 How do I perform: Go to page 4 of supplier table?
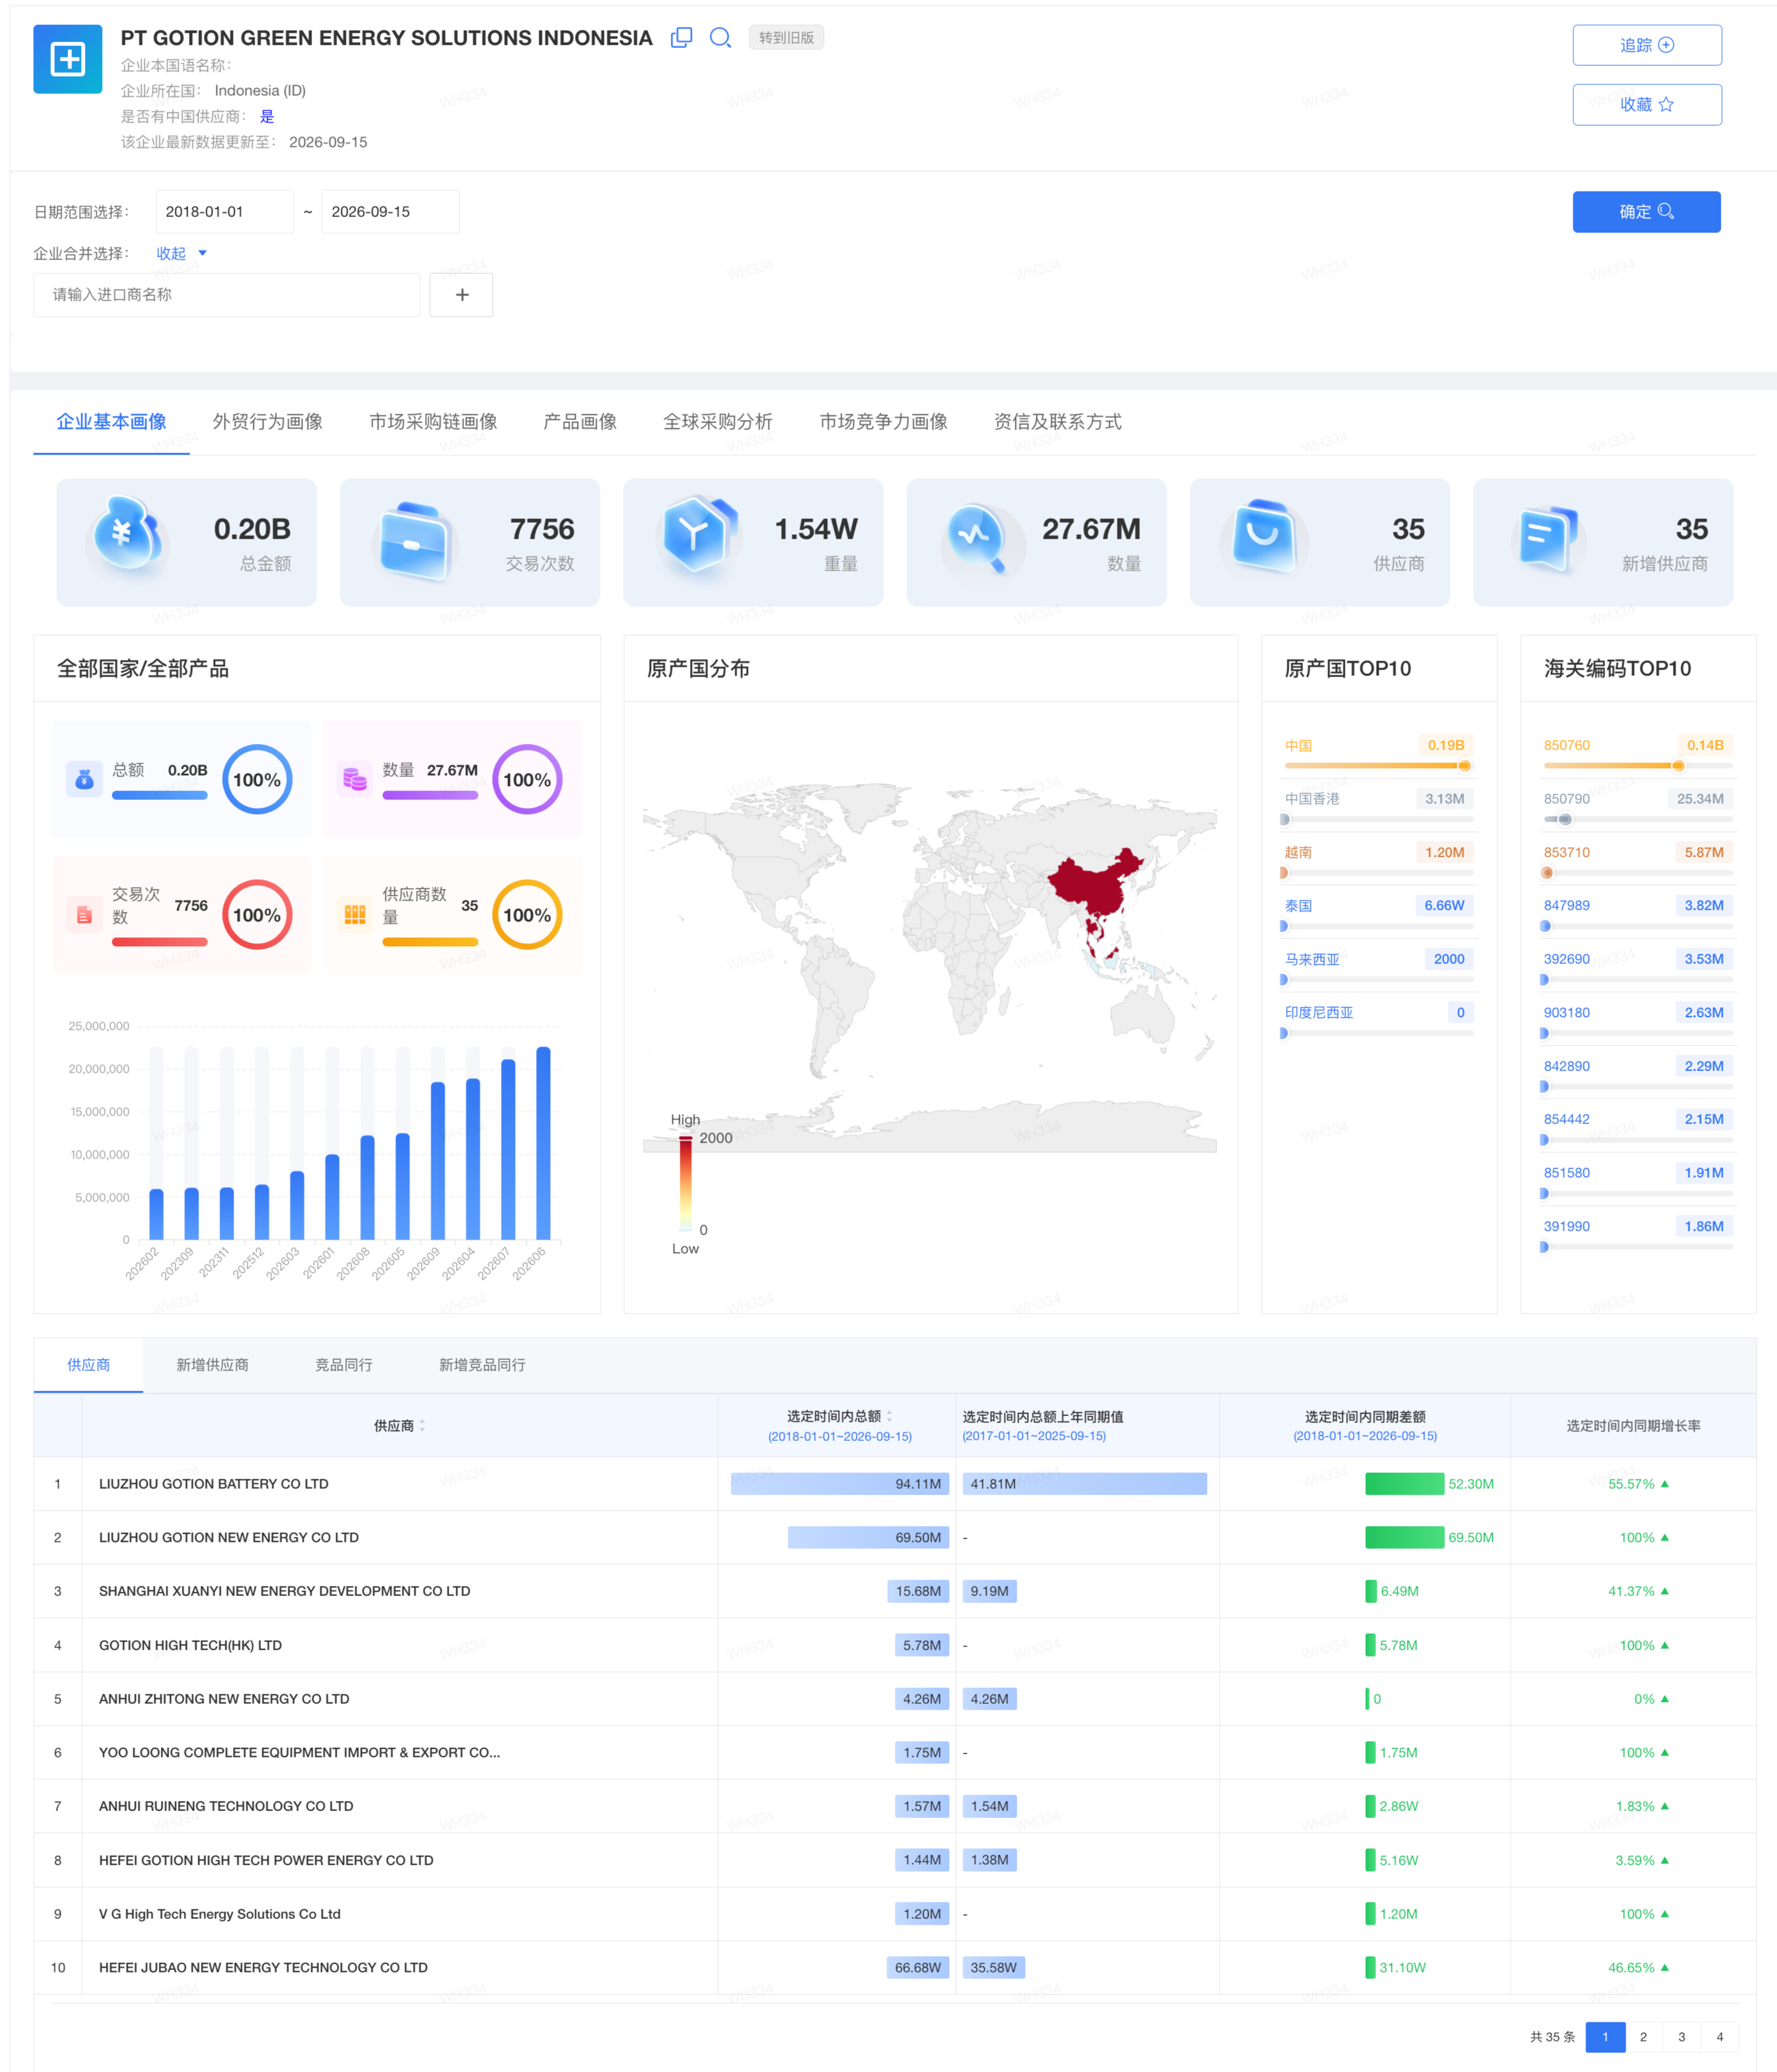tap(1720, 2037)
